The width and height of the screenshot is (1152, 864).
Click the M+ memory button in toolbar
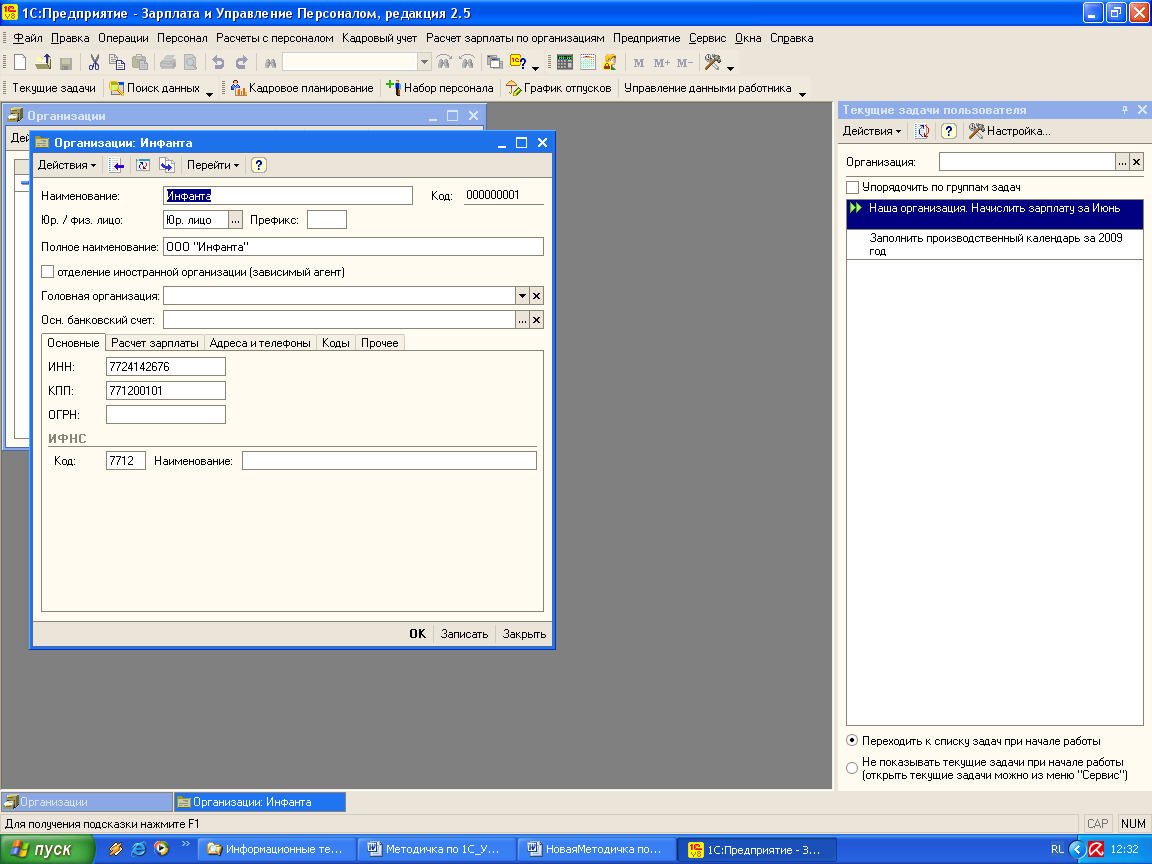pos(661,63)
